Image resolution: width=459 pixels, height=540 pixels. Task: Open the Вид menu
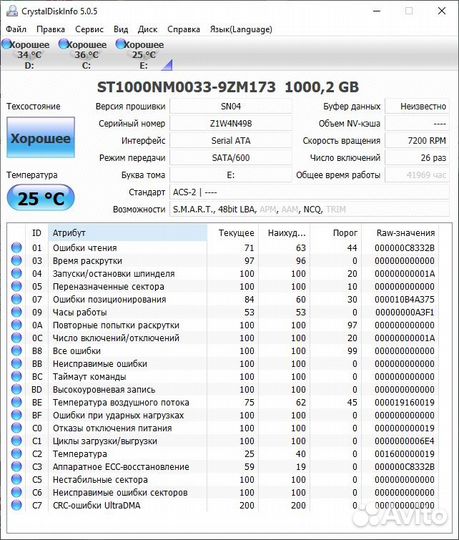coord(121,29)
